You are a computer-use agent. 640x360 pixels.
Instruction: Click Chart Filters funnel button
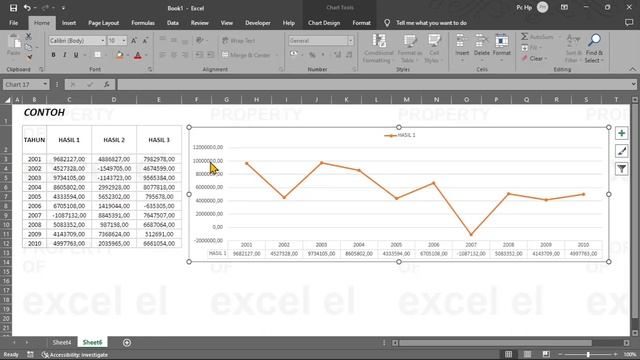click(622, 169)
